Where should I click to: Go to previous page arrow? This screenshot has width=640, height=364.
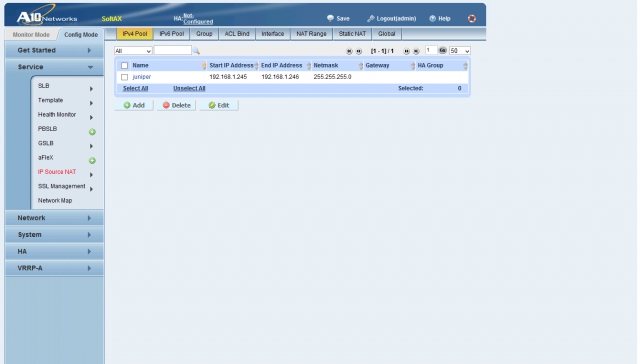(359, 51)
